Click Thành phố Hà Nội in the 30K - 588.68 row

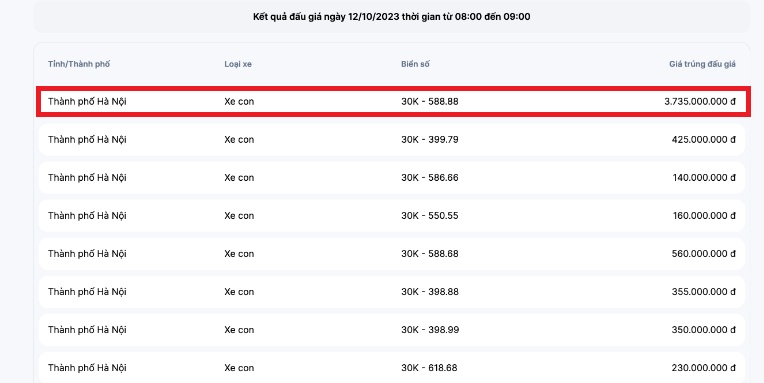tap(87, 254)
